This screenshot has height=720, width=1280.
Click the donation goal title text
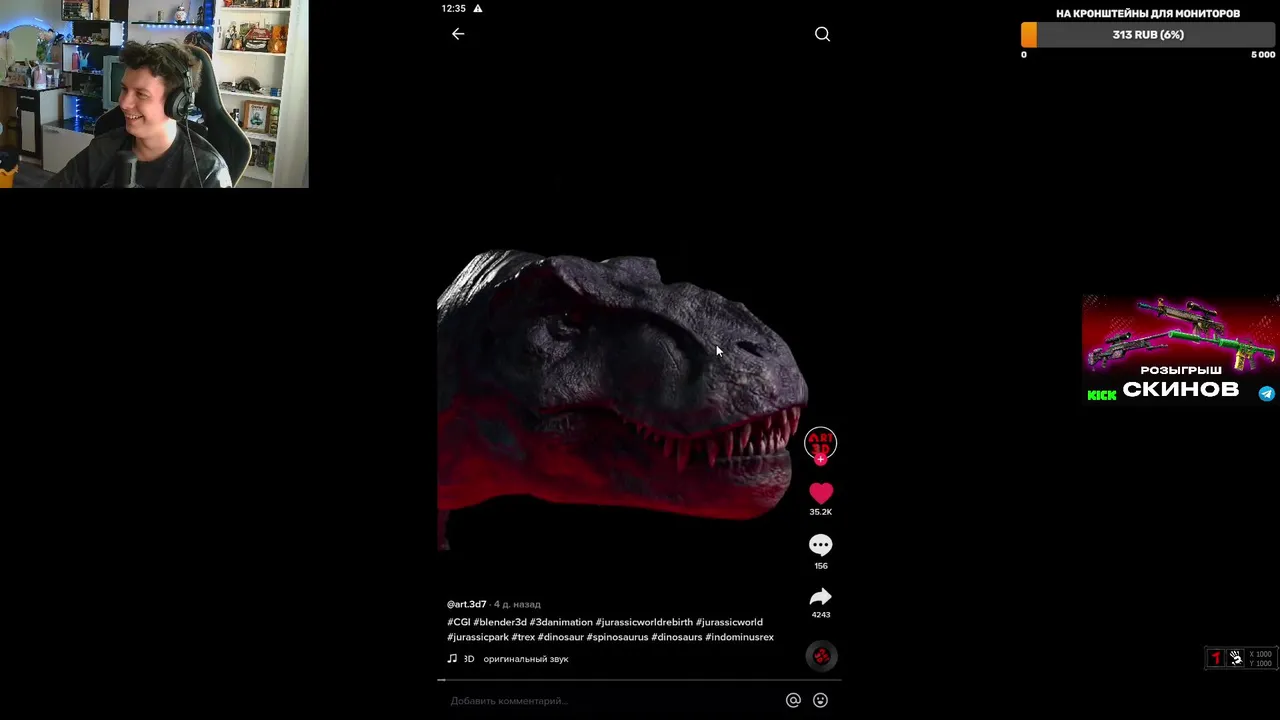click(x=1148, y=13)
